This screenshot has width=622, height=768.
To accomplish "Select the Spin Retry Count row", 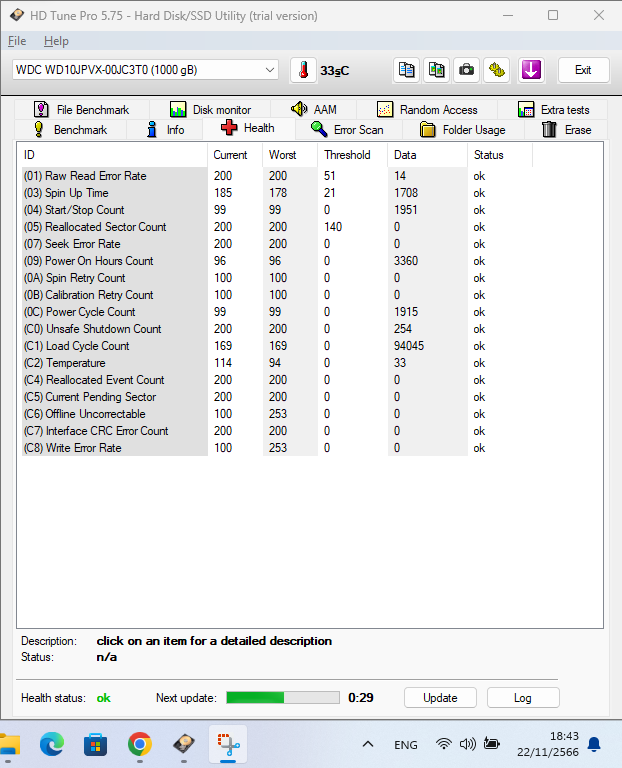I will 277,278.
